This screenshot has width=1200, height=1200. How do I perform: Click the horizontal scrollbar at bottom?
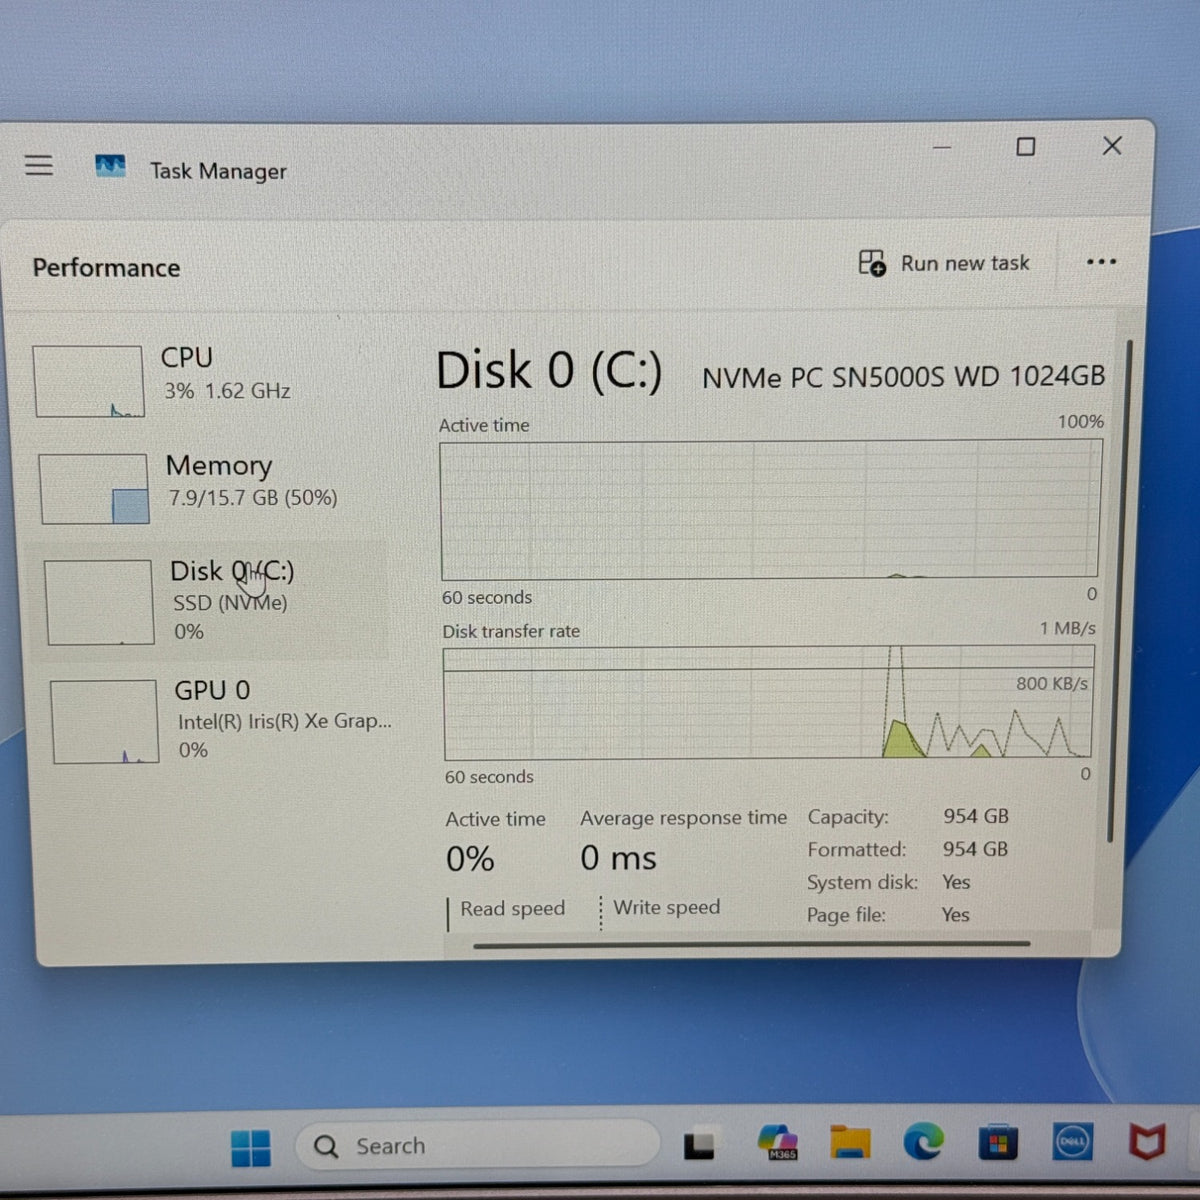[x=752, y=943]
